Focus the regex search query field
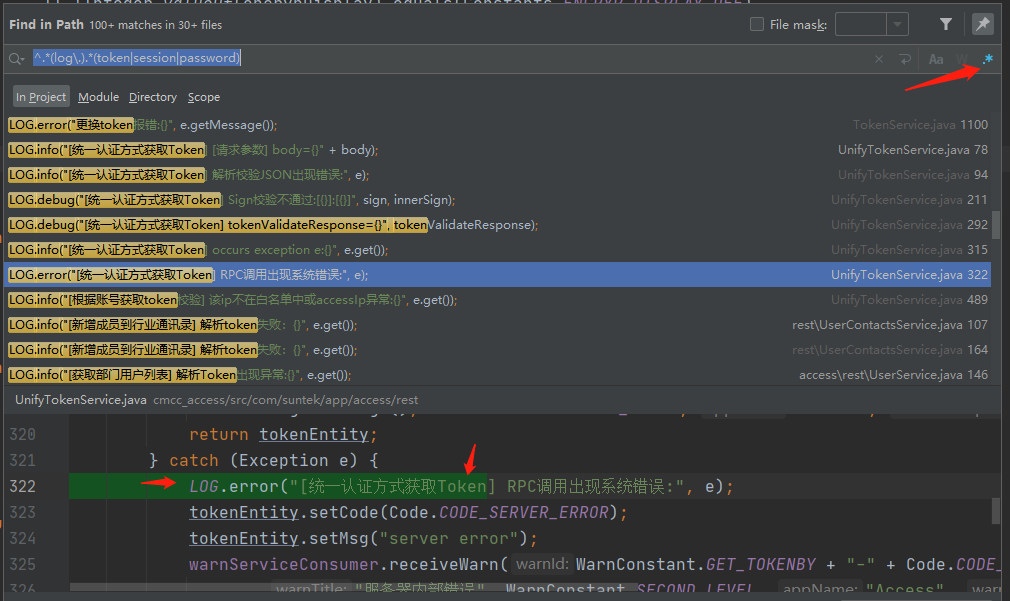The width and height of the screenshot is (1010, 601). tap(451, 59)
